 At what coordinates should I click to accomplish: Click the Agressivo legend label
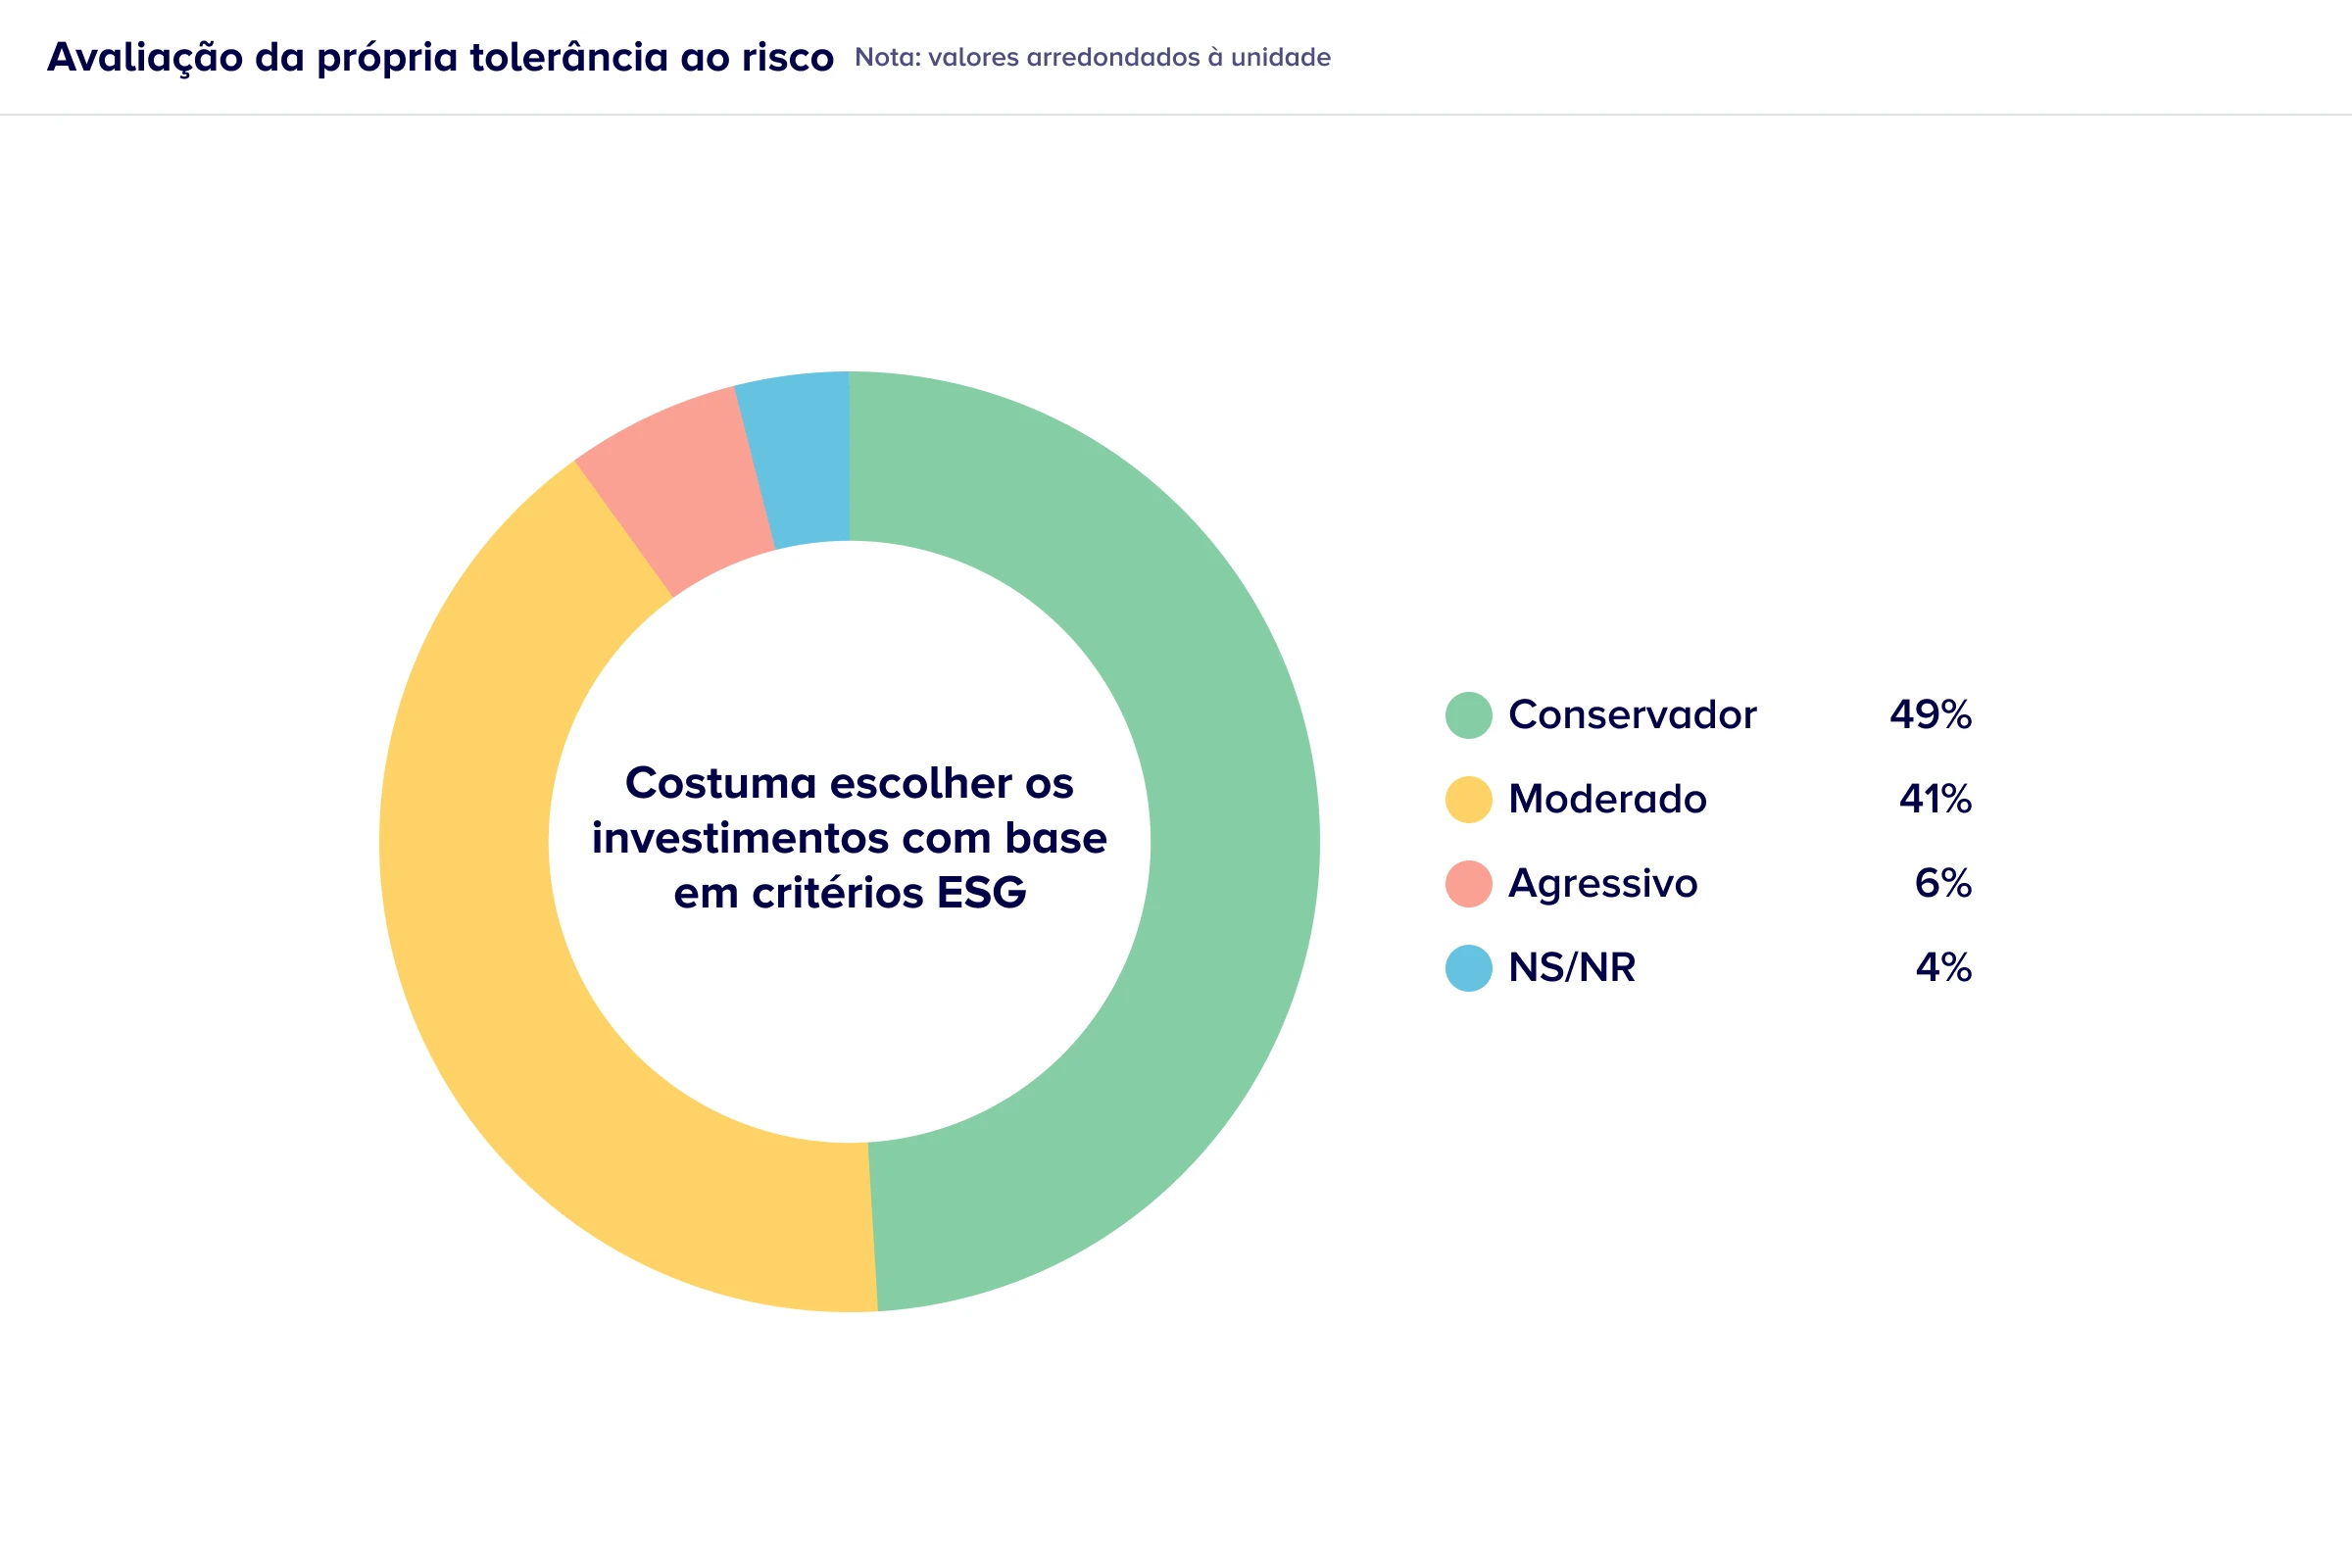pyautogui.click(x=1602, y=883)
